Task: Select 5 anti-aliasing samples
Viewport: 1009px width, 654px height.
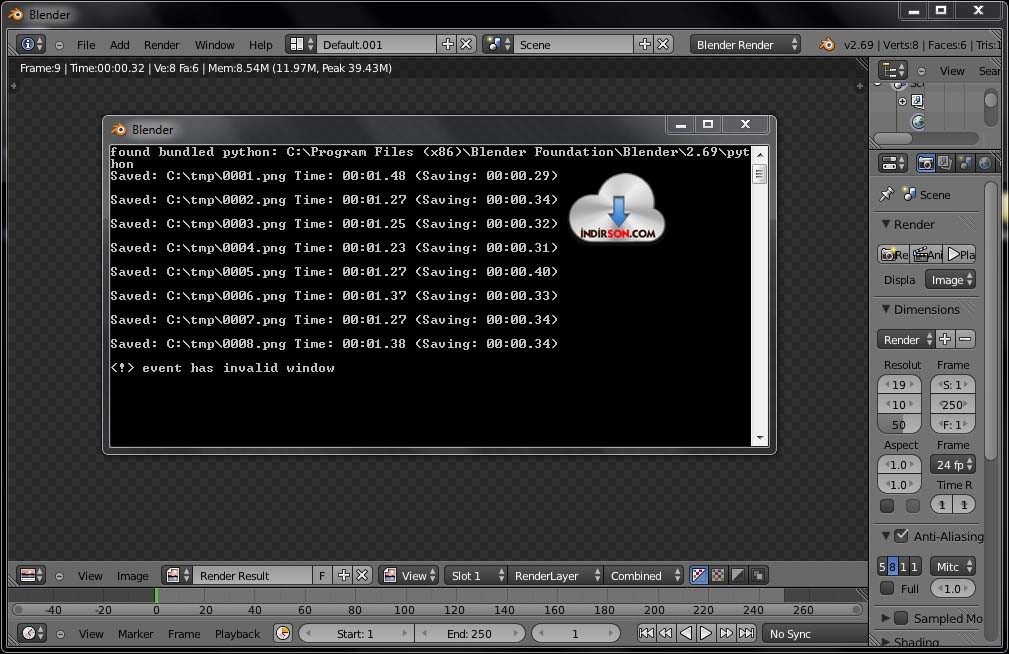Action: (882, 567)
